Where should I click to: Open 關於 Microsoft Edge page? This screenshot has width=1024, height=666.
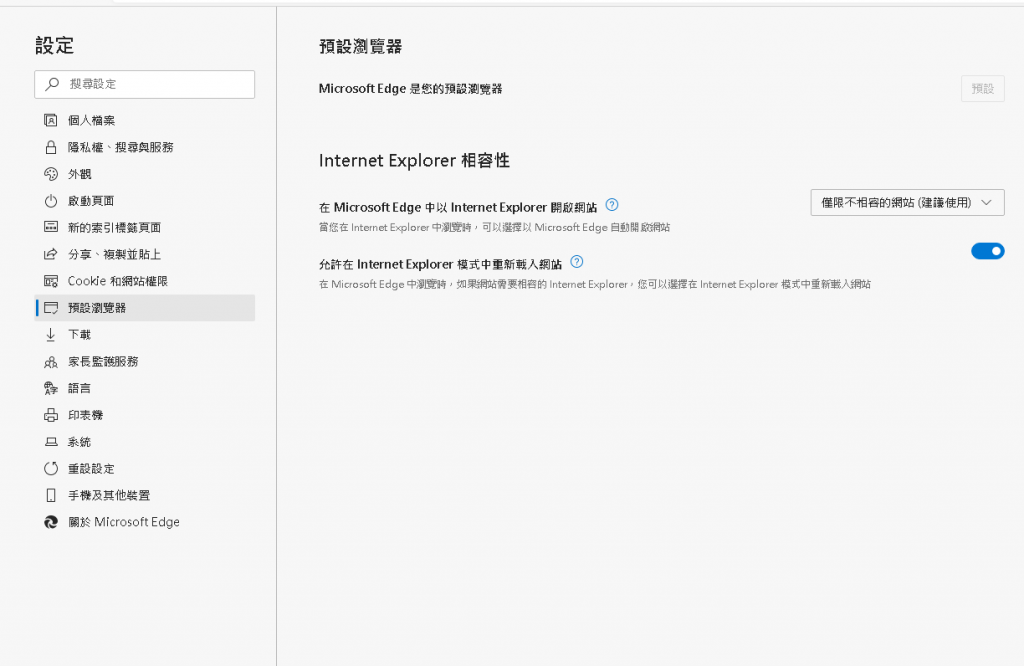144,522
